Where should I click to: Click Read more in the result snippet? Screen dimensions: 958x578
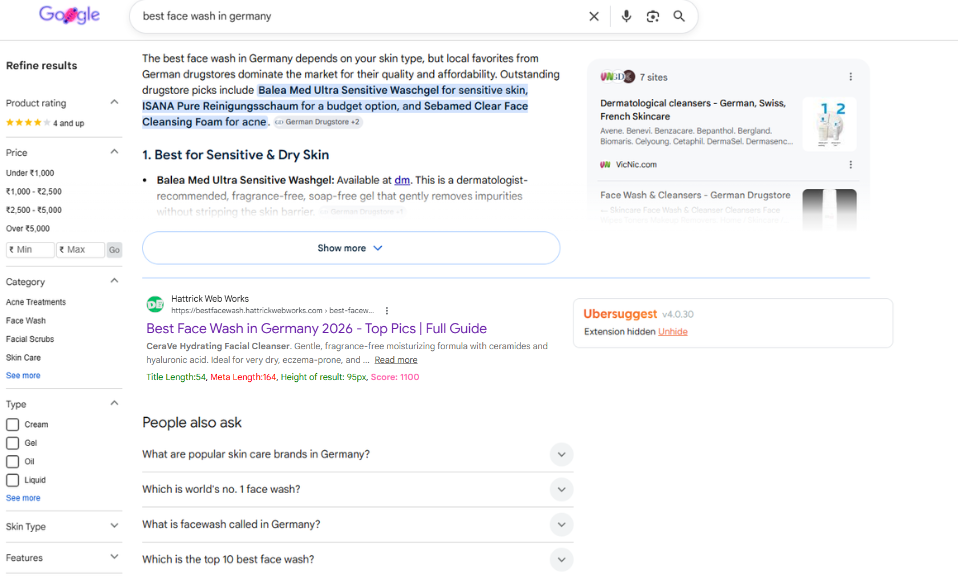click(396, 360)
